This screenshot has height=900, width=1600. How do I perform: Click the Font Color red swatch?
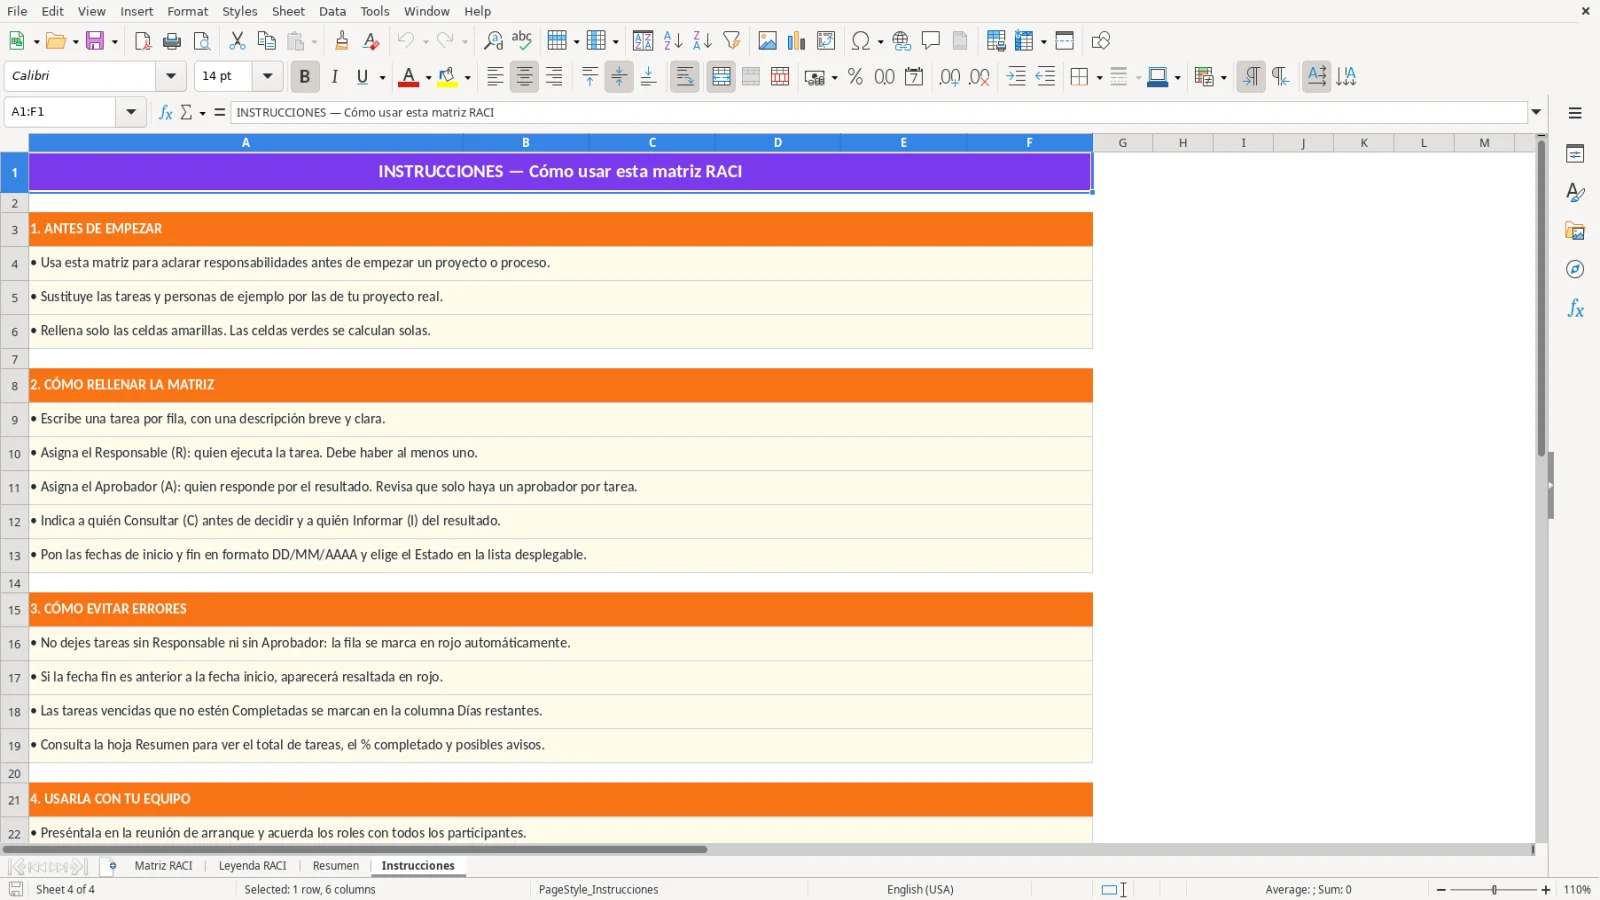tap(408, 77)
